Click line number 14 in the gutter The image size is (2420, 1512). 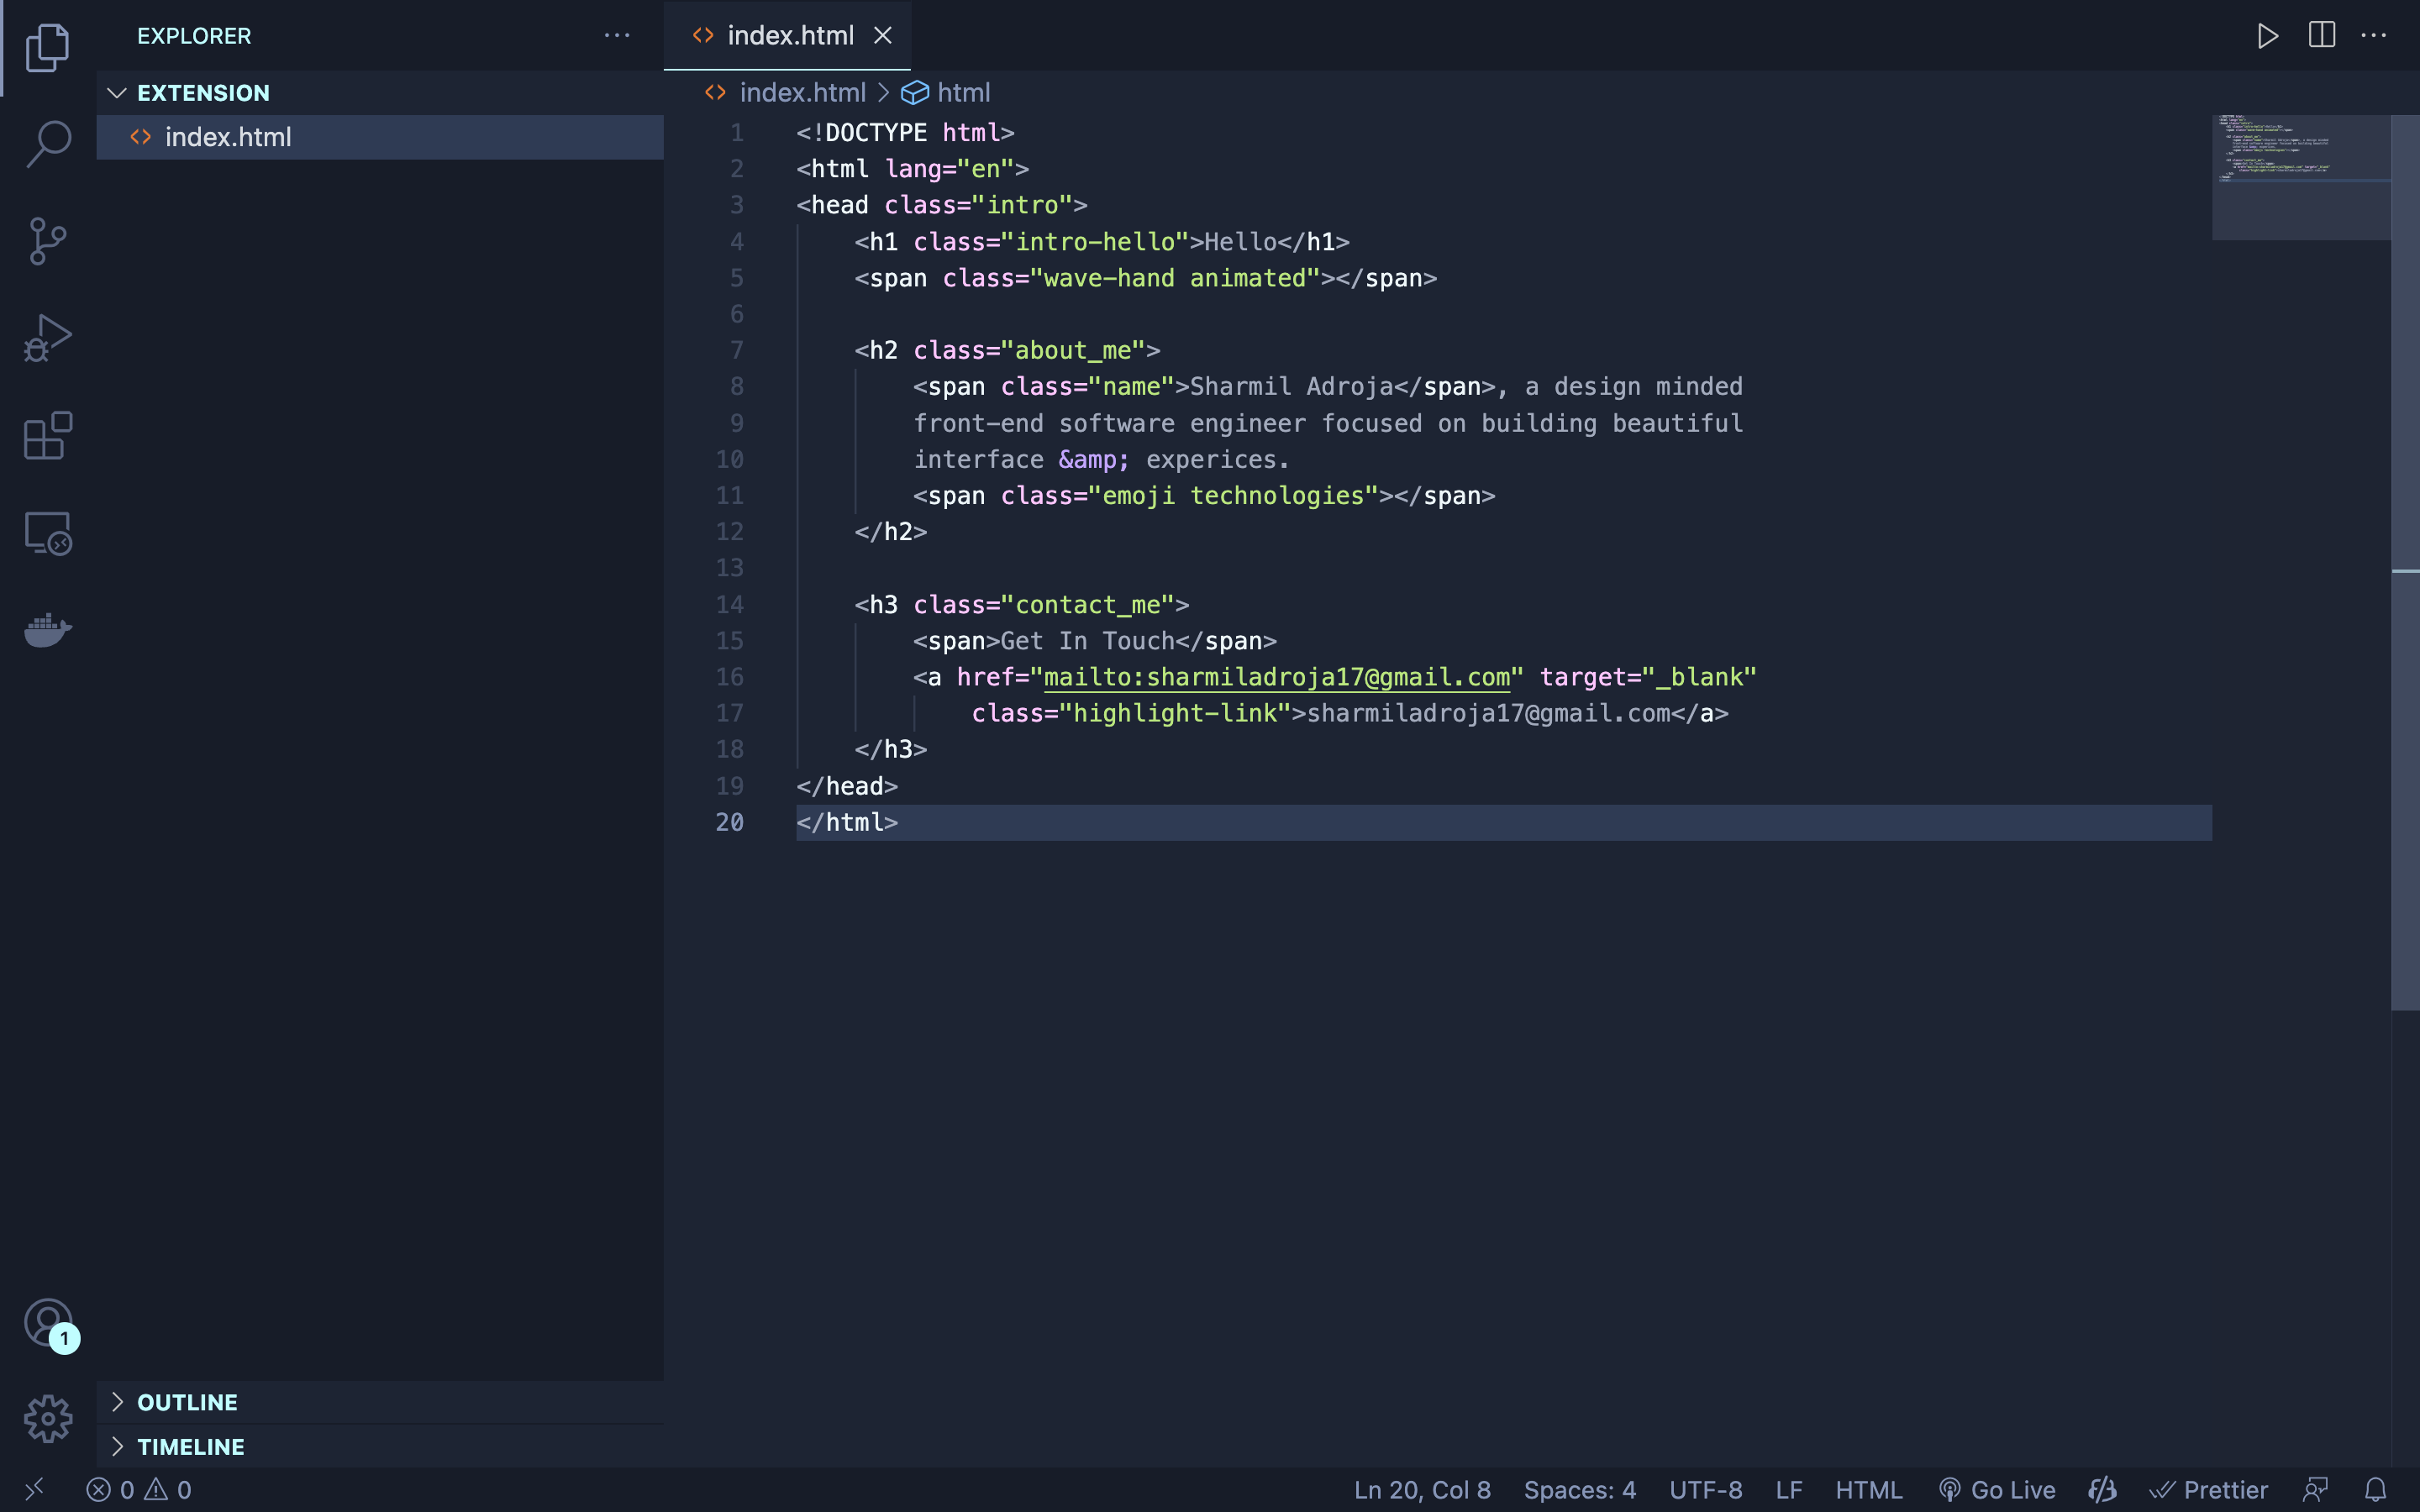(729, 605)
